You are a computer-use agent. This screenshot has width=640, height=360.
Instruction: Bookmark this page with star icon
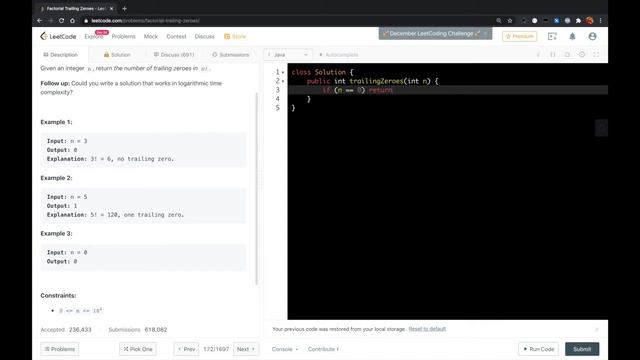(x=510, y=20)
